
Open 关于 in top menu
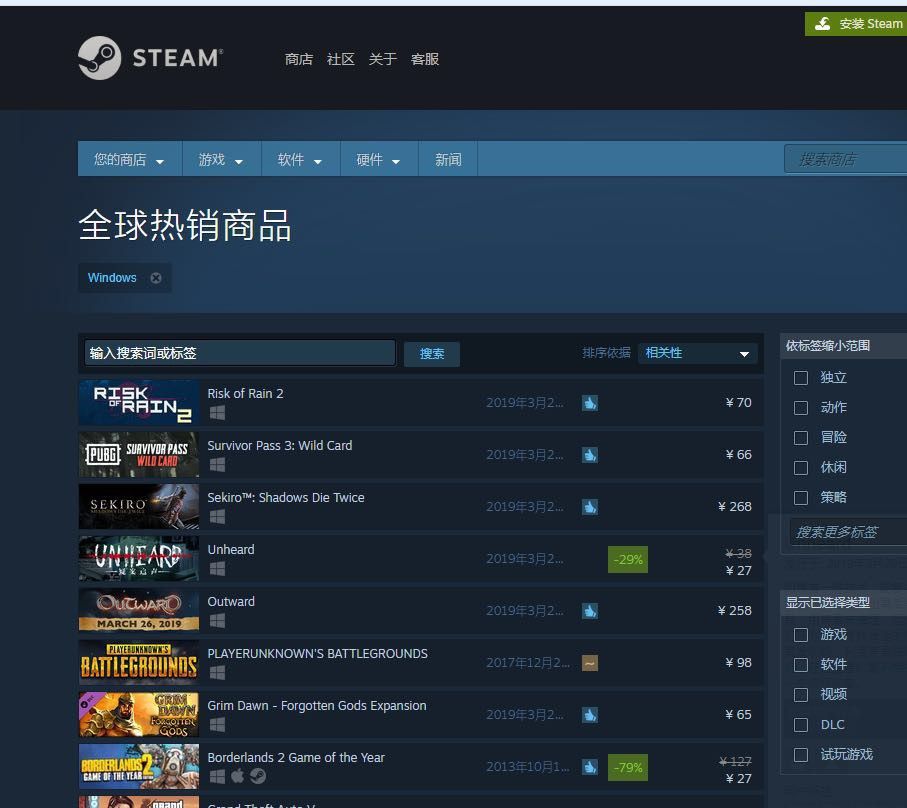pyautogui.click(x=382, y=59)
